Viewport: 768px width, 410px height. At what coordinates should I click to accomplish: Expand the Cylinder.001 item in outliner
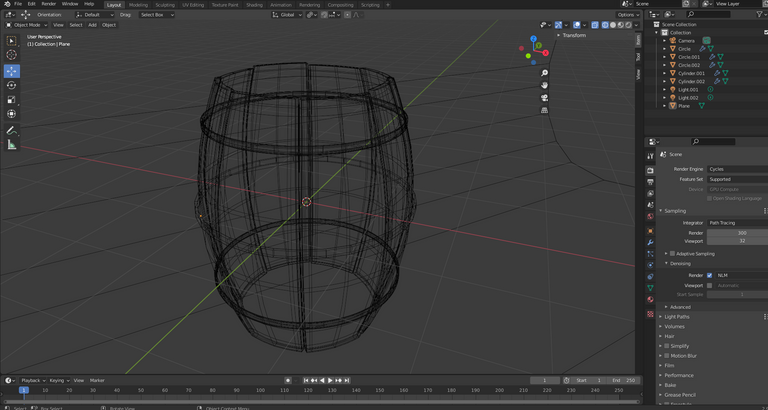666,73
